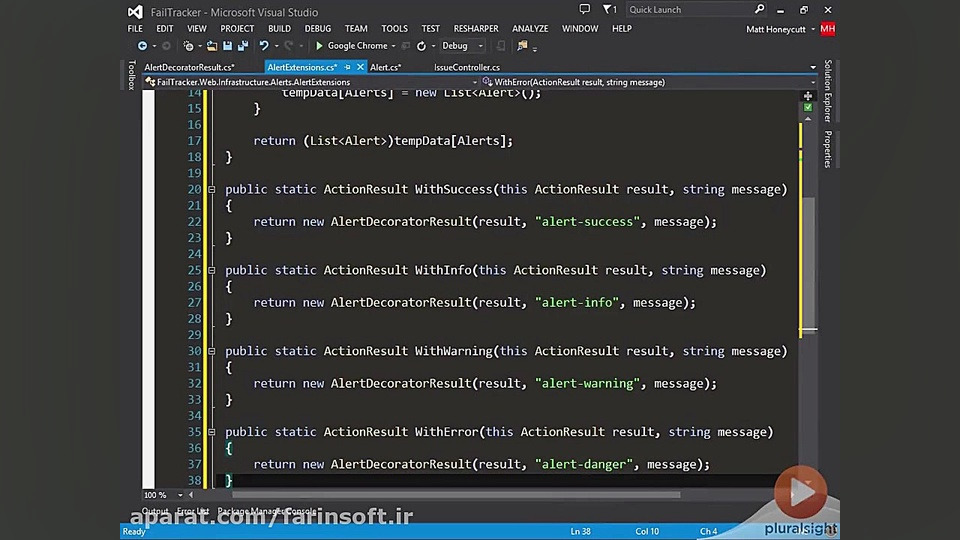Switch to the AlertDecoratorResult.cs tab
The image size is (960, 540).
(x=189, y=67)
